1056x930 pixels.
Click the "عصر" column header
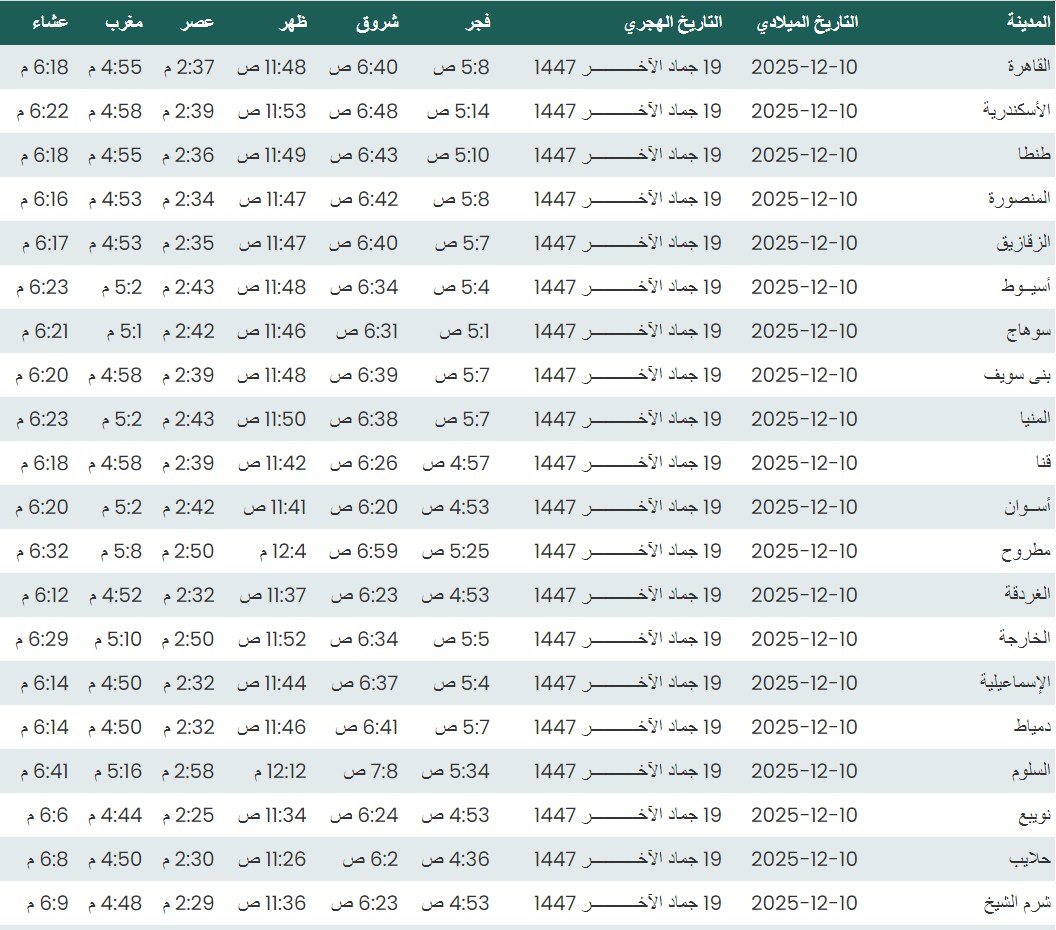coord(198,23)
